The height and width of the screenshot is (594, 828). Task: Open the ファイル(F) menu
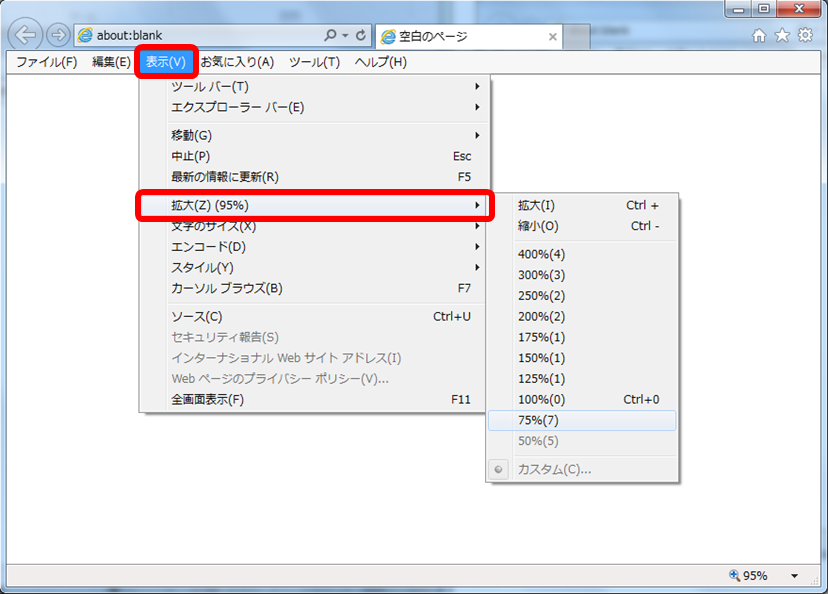(x=46, y=62)
